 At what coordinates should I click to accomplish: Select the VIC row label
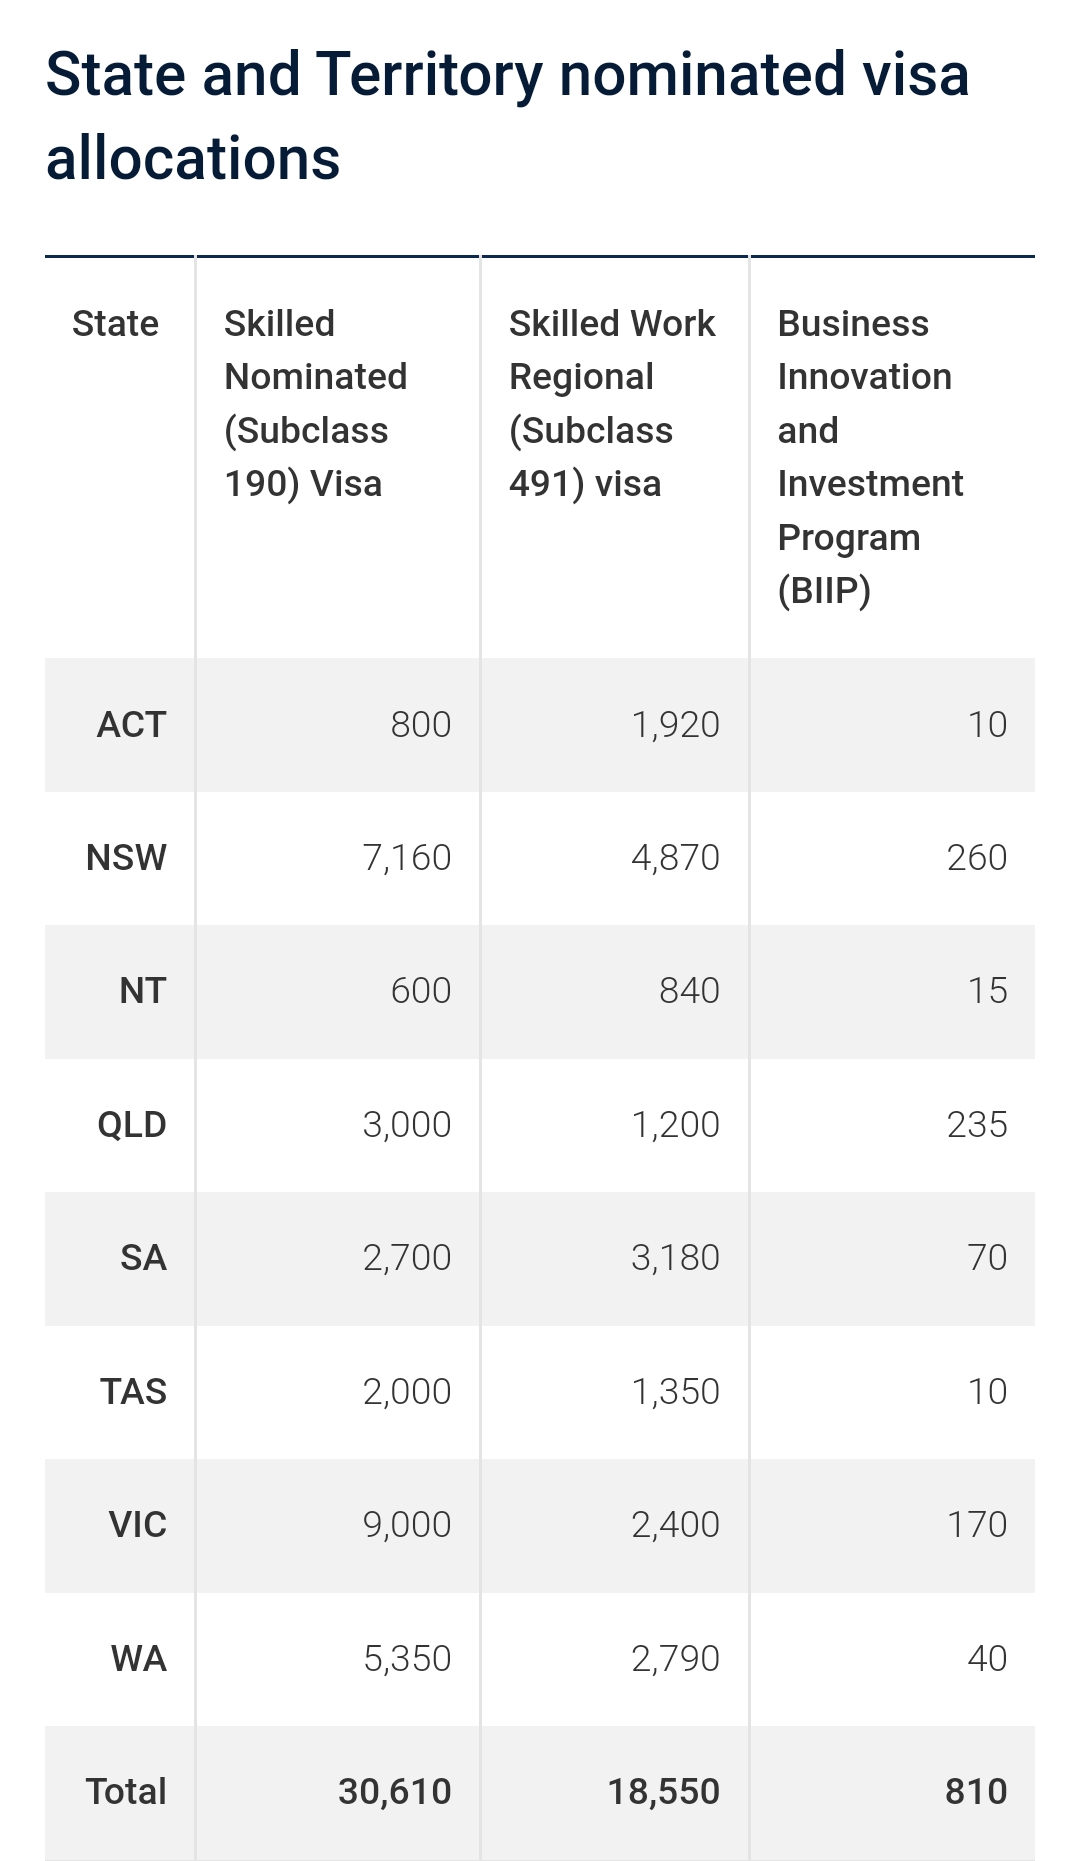coord(137,1525)
